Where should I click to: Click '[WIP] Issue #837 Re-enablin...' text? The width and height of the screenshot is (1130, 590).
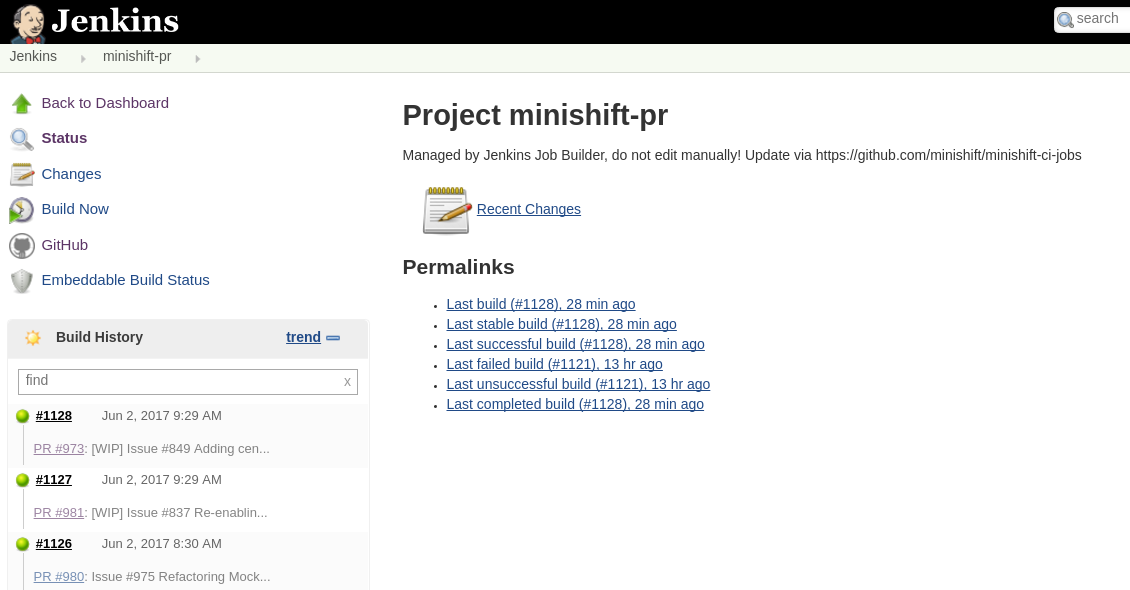pos(179,513)
